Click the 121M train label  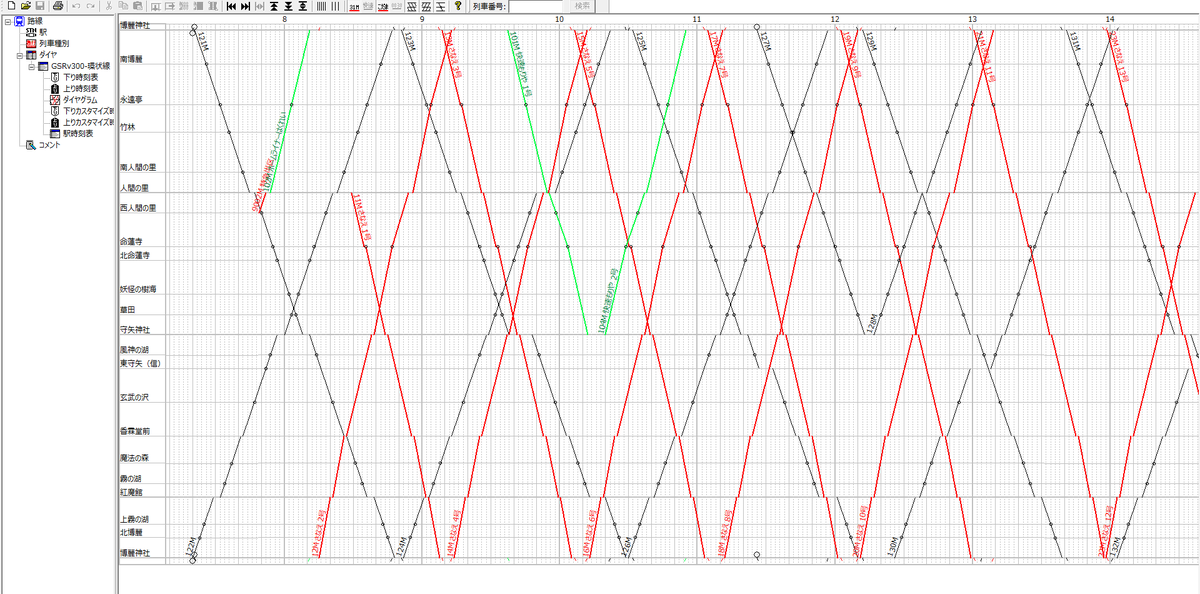tap(202, 42)
